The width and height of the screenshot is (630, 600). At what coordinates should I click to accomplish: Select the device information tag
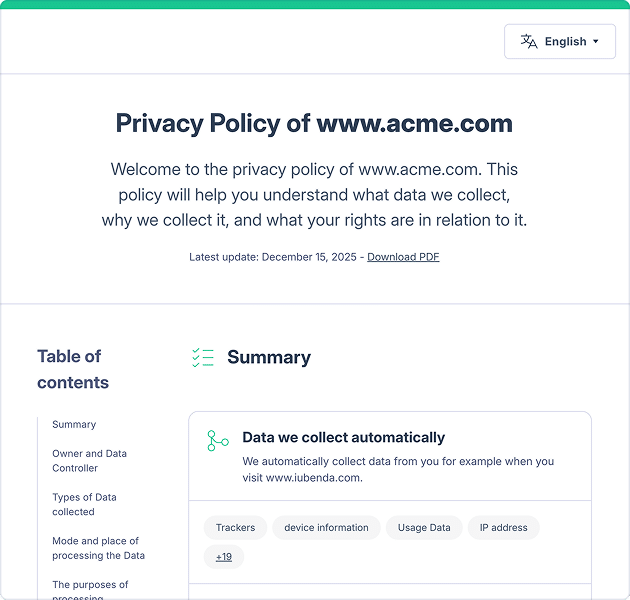pos(326,527)
